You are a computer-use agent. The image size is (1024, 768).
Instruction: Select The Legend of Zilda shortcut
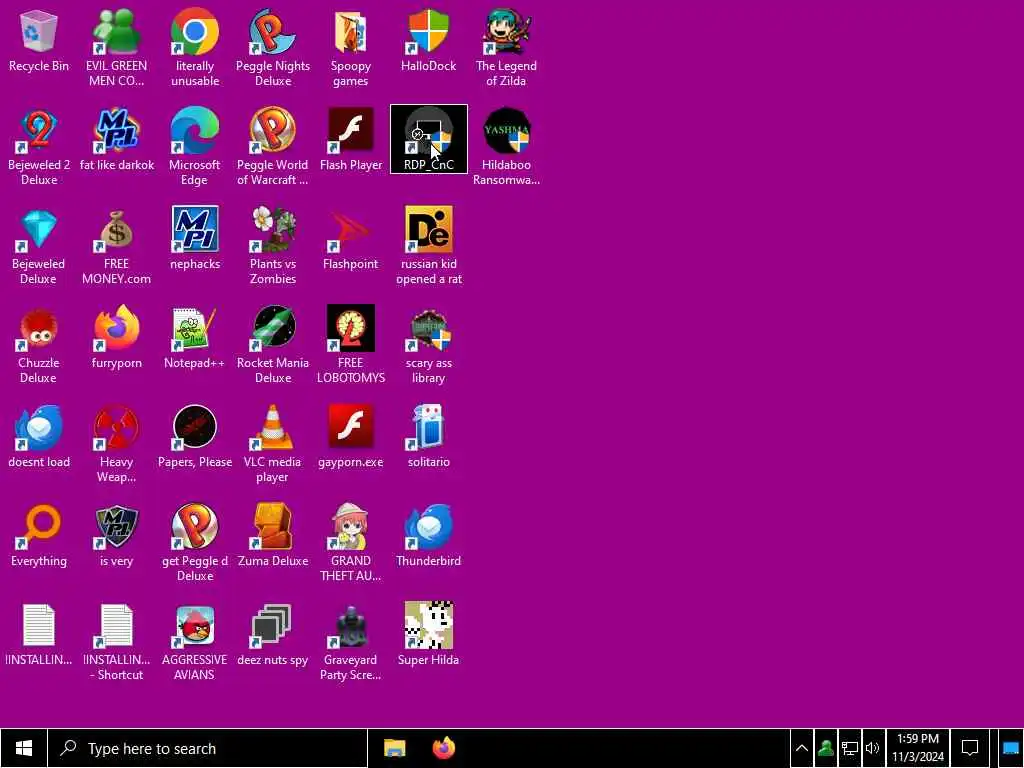click(x=506, y=47)
